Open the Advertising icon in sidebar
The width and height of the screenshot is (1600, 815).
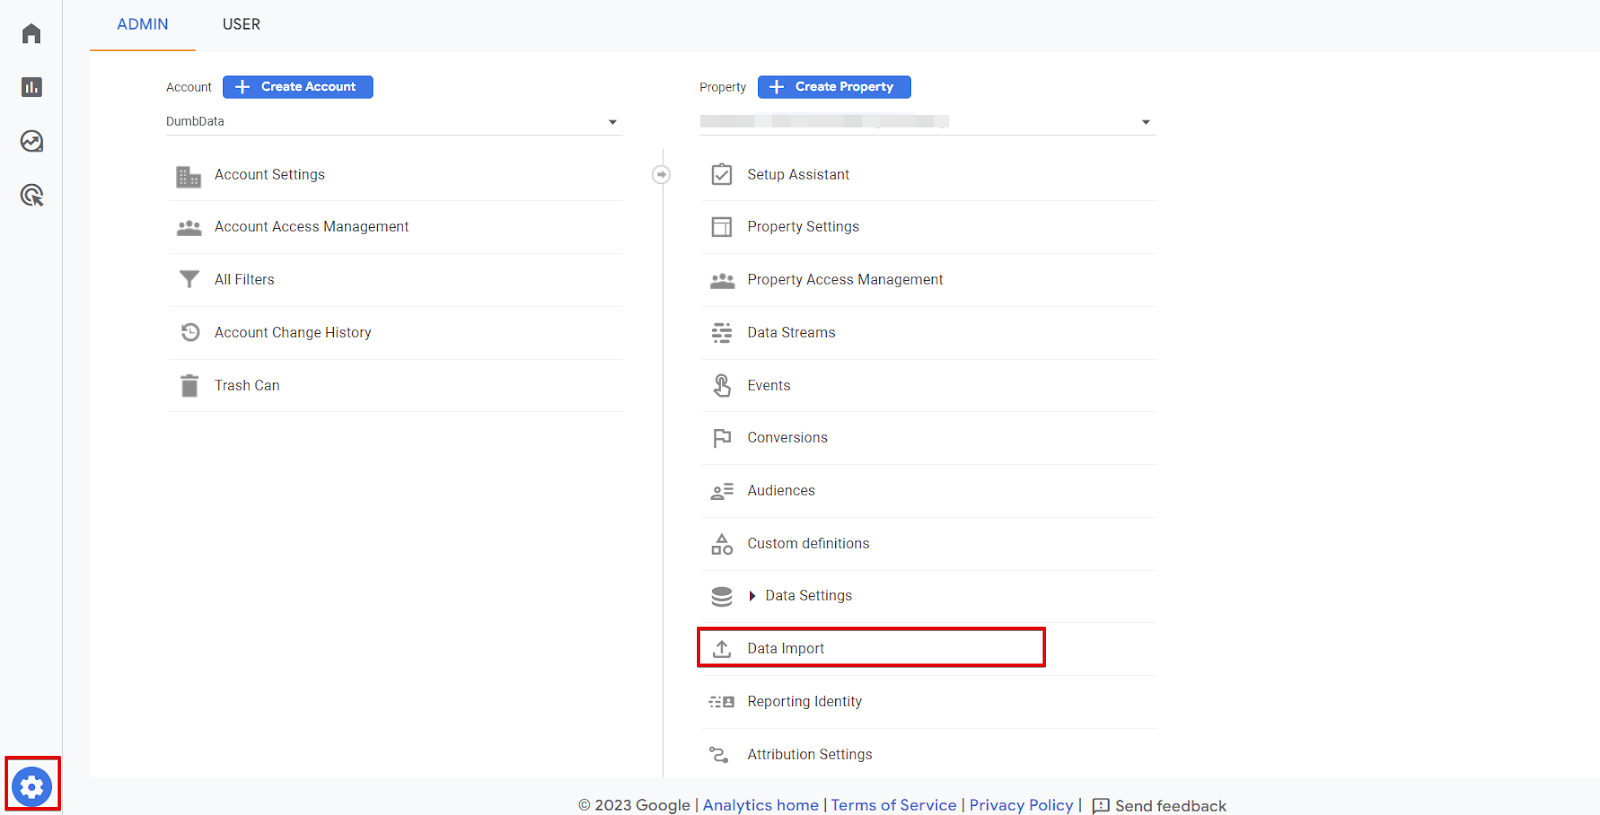coord(31,195)
